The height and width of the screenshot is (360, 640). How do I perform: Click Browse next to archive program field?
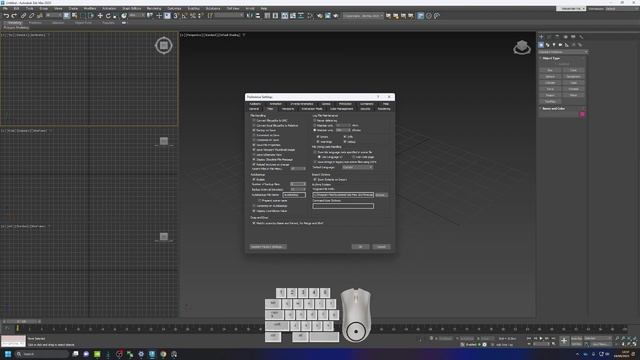coord(381,195)
